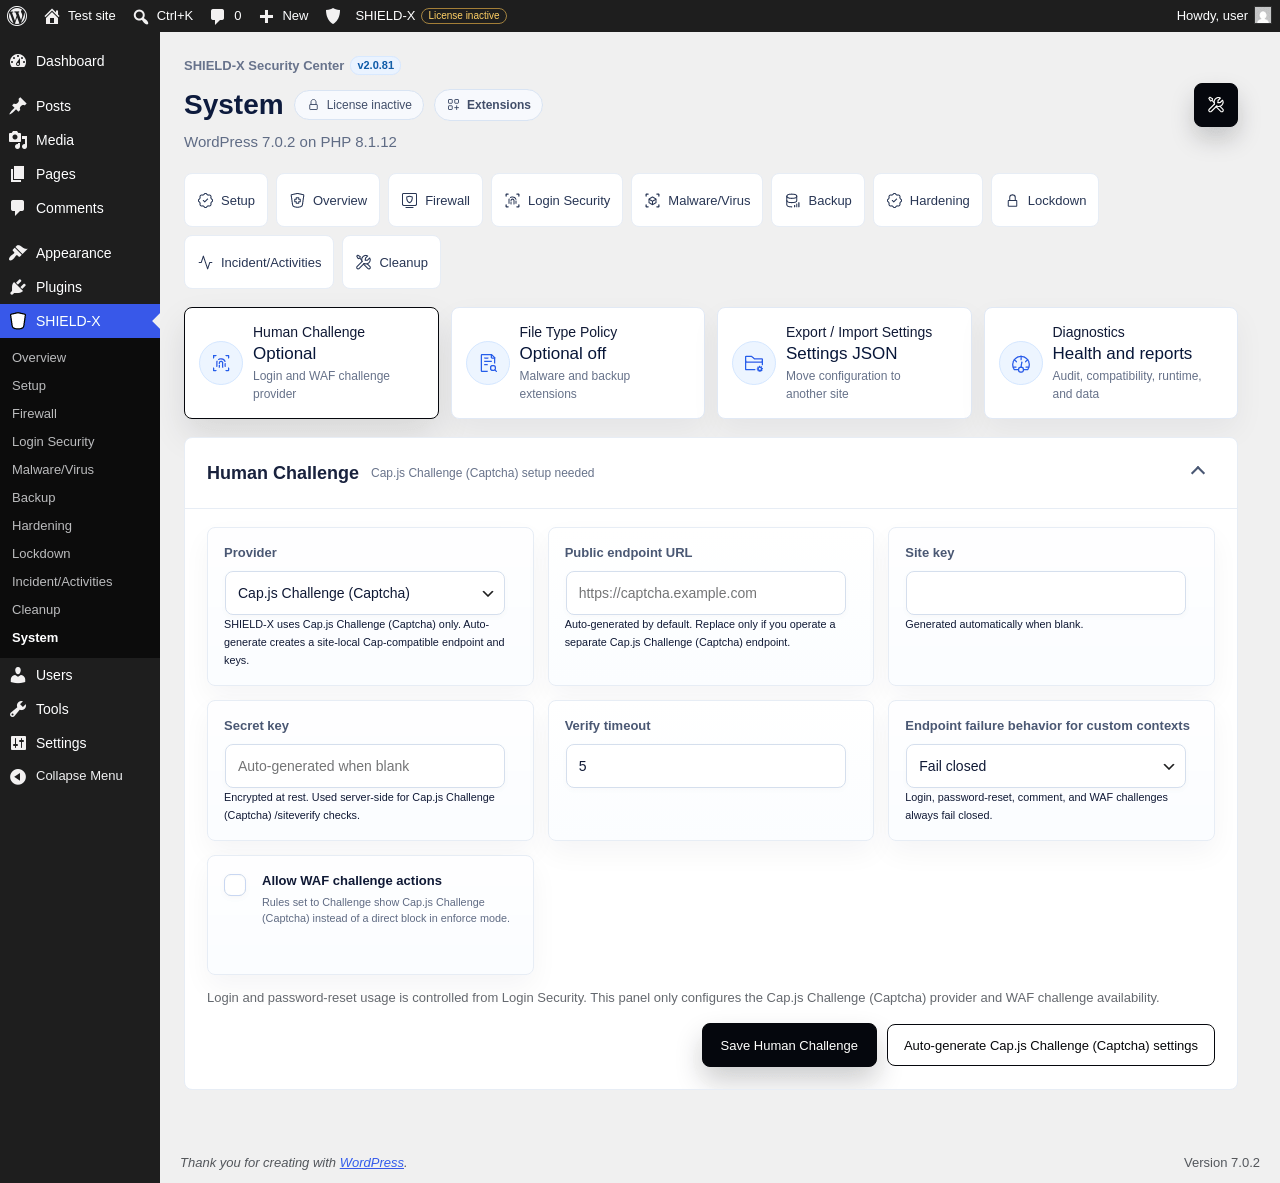Select the Lockdown tab
This screenshot has width=1280, height=1183.
(1045, 200)
